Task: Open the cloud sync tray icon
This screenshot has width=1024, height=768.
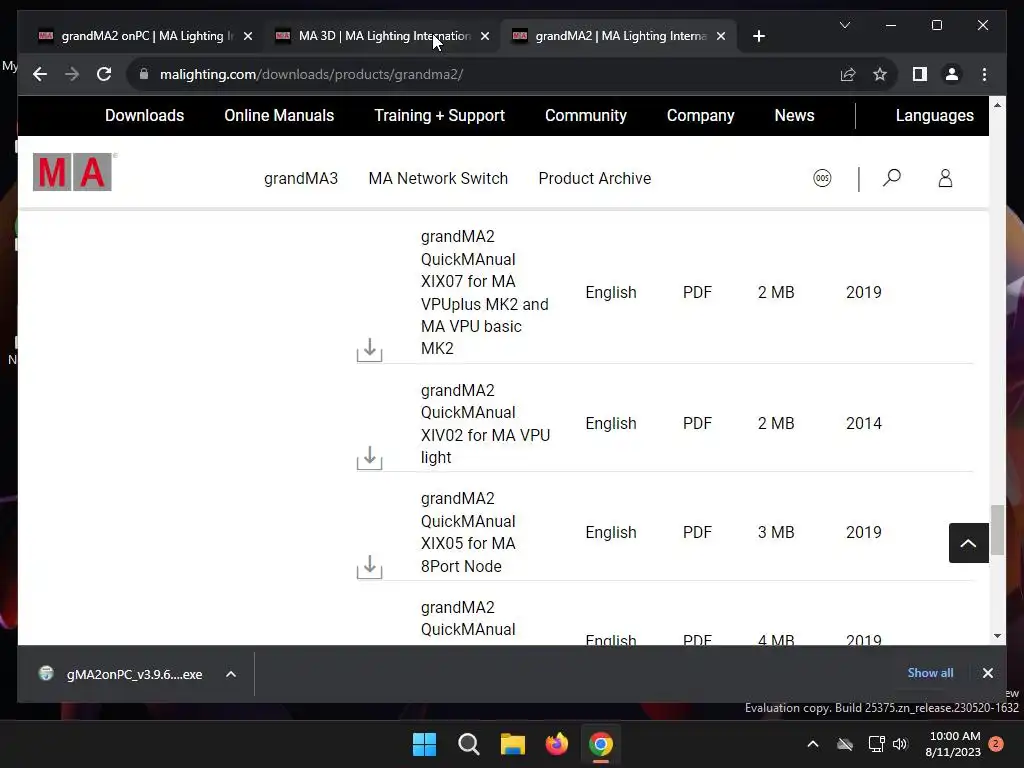Action: [x=845, y=744]
